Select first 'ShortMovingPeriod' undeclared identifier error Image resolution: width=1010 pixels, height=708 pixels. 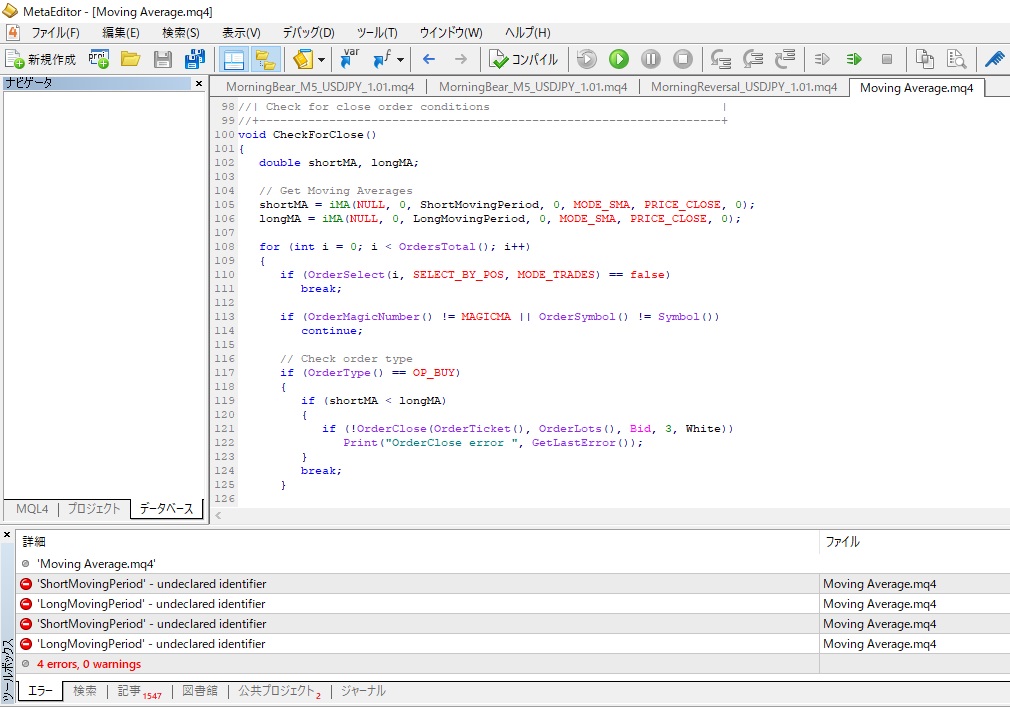pos(152,584)
